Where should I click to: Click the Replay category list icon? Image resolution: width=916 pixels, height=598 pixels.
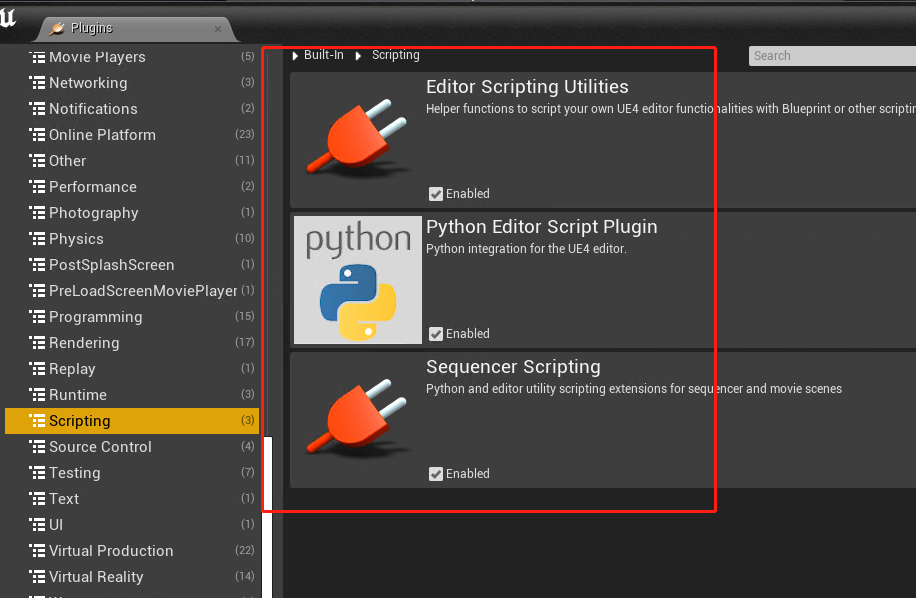[x=37, y=368]
